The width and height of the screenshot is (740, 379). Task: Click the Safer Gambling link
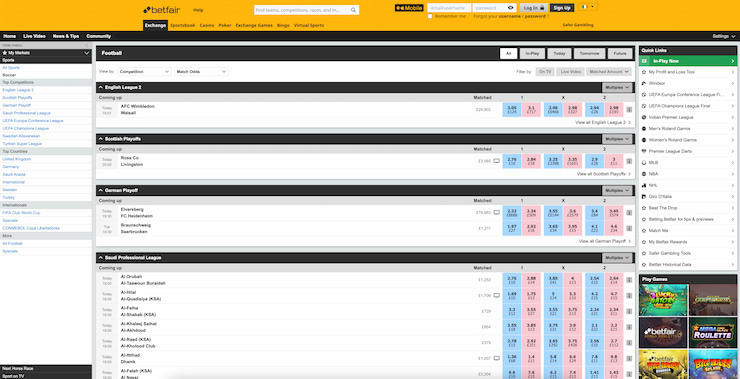[578, 25]
